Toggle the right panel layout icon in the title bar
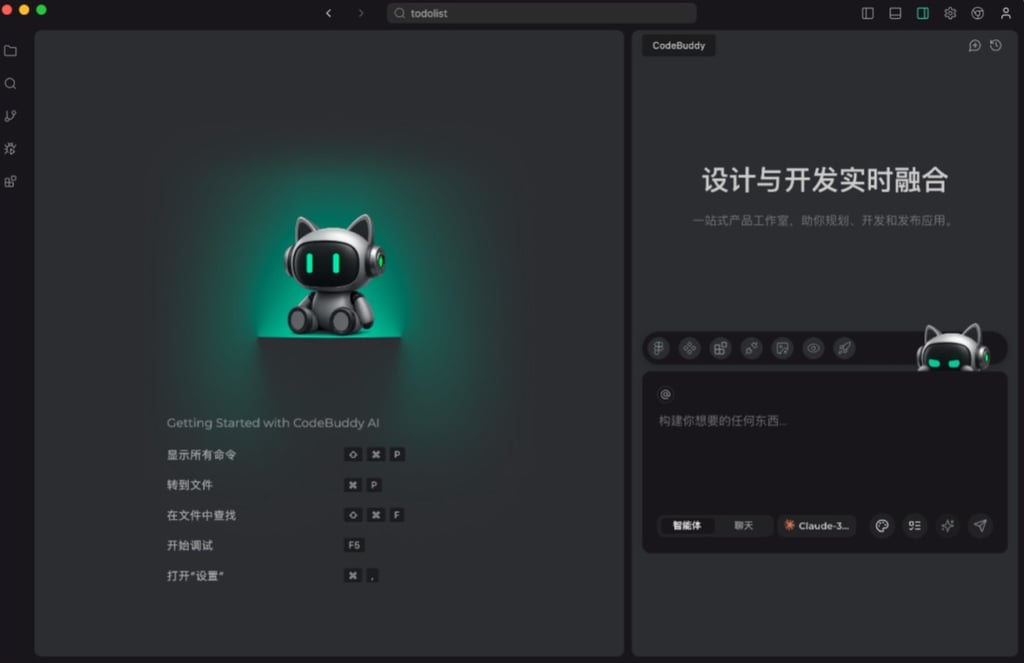 click(x=921, y=13)
